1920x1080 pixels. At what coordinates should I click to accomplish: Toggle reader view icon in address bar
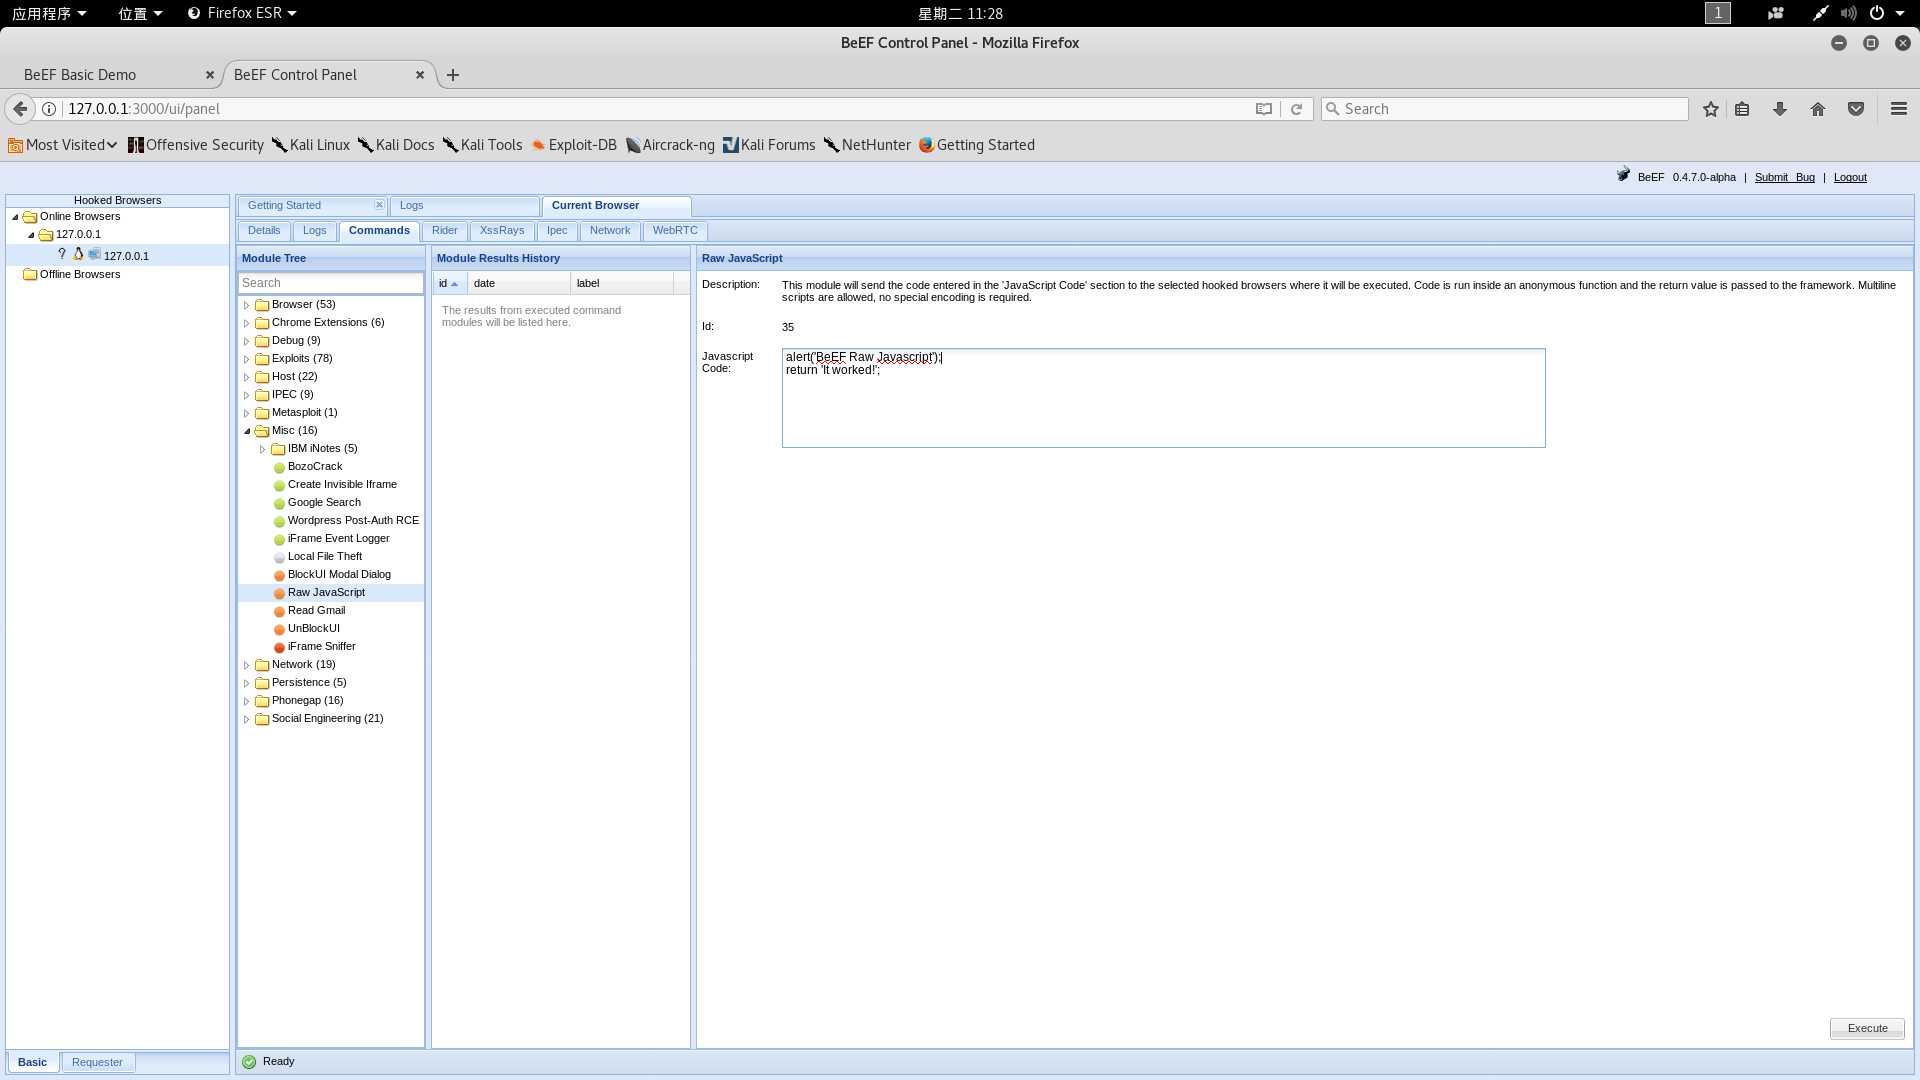(x=1264, y=109)
